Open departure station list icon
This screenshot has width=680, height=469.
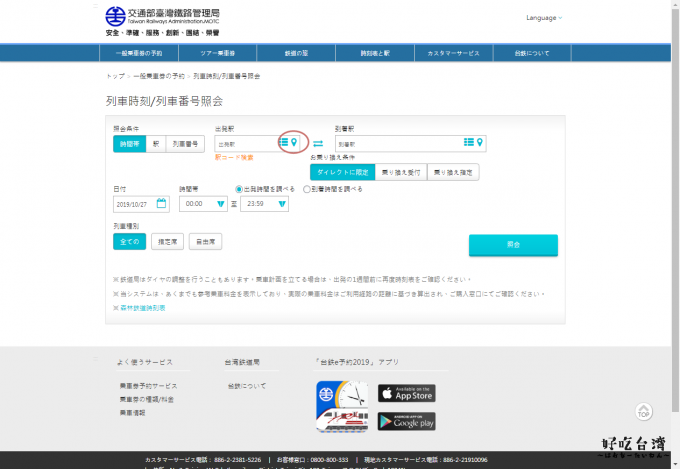coord(283,143)
